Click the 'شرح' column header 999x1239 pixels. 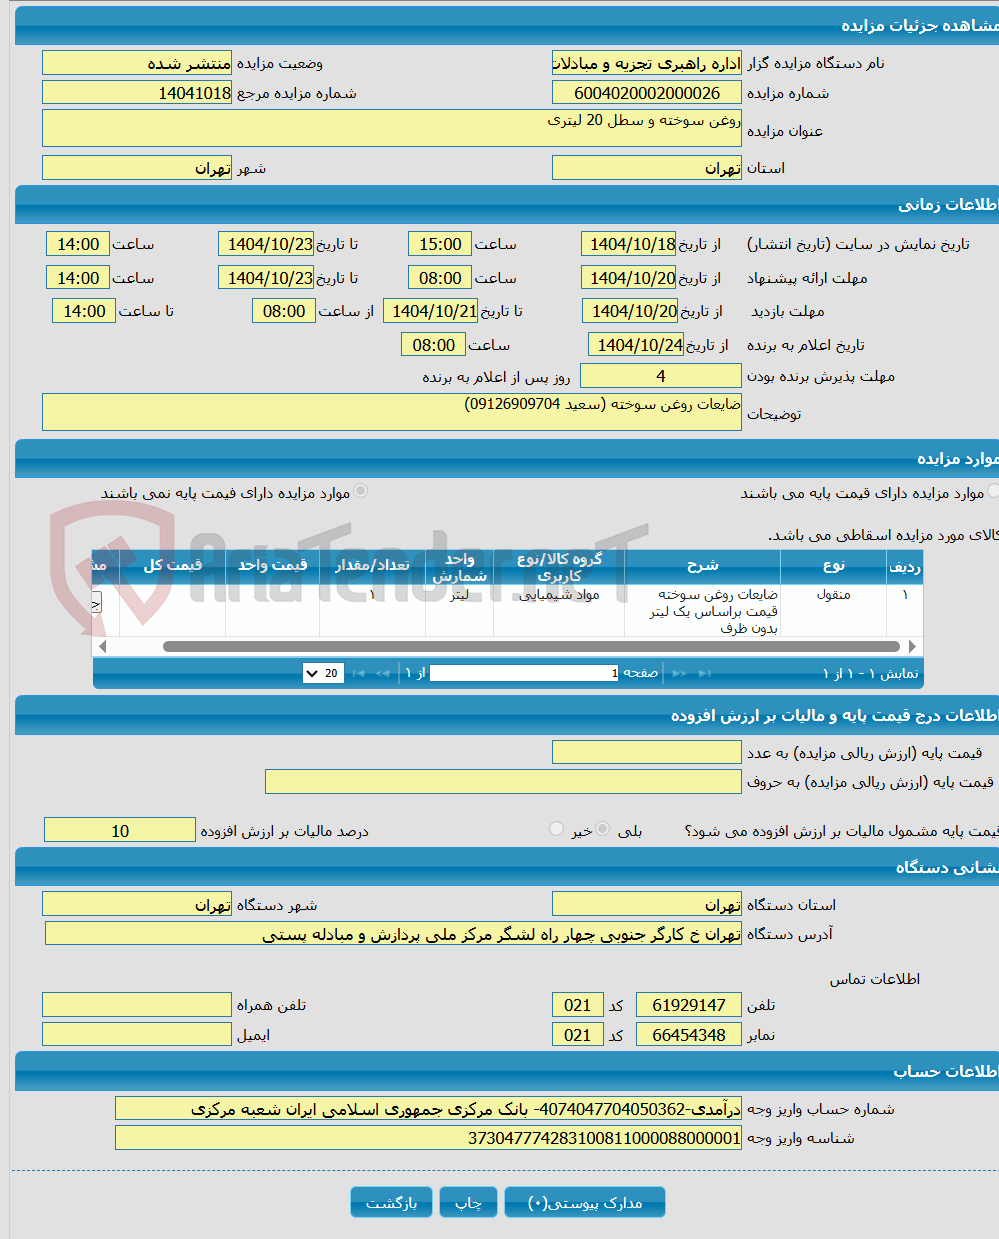(x=702, y=565)
